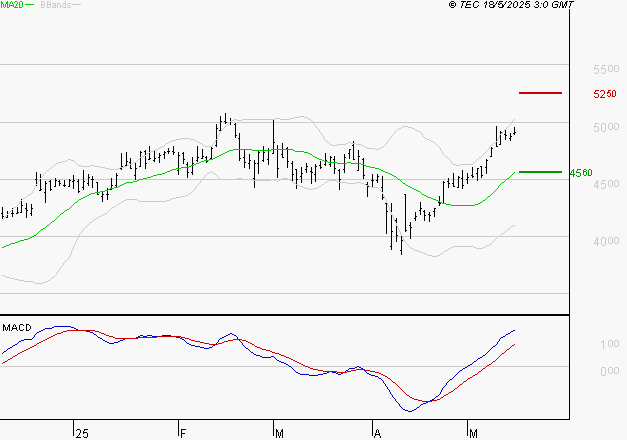Select the 'A' April marker on time axis

click(377, 432)
